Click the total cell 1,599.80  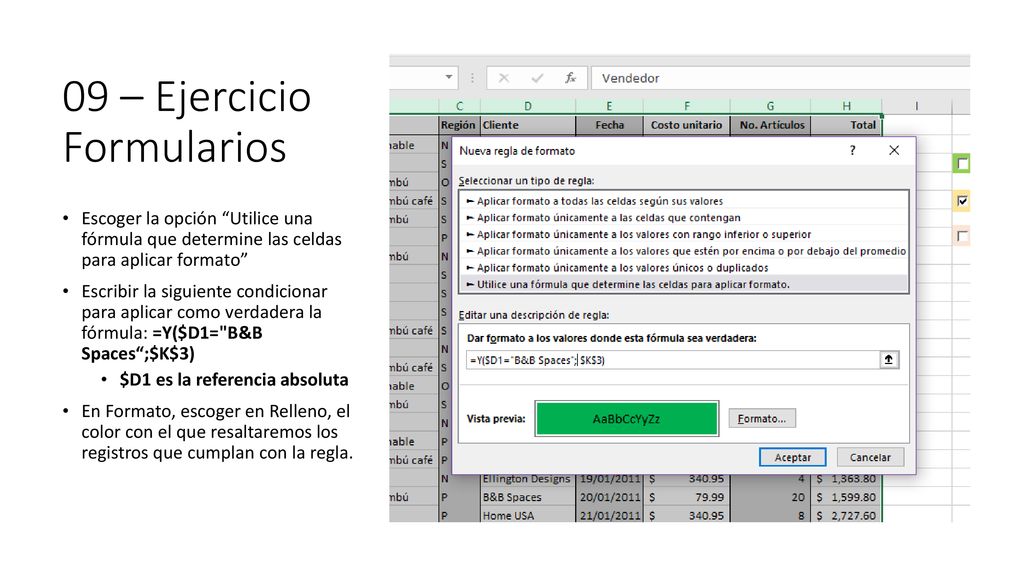click(846, 497)
